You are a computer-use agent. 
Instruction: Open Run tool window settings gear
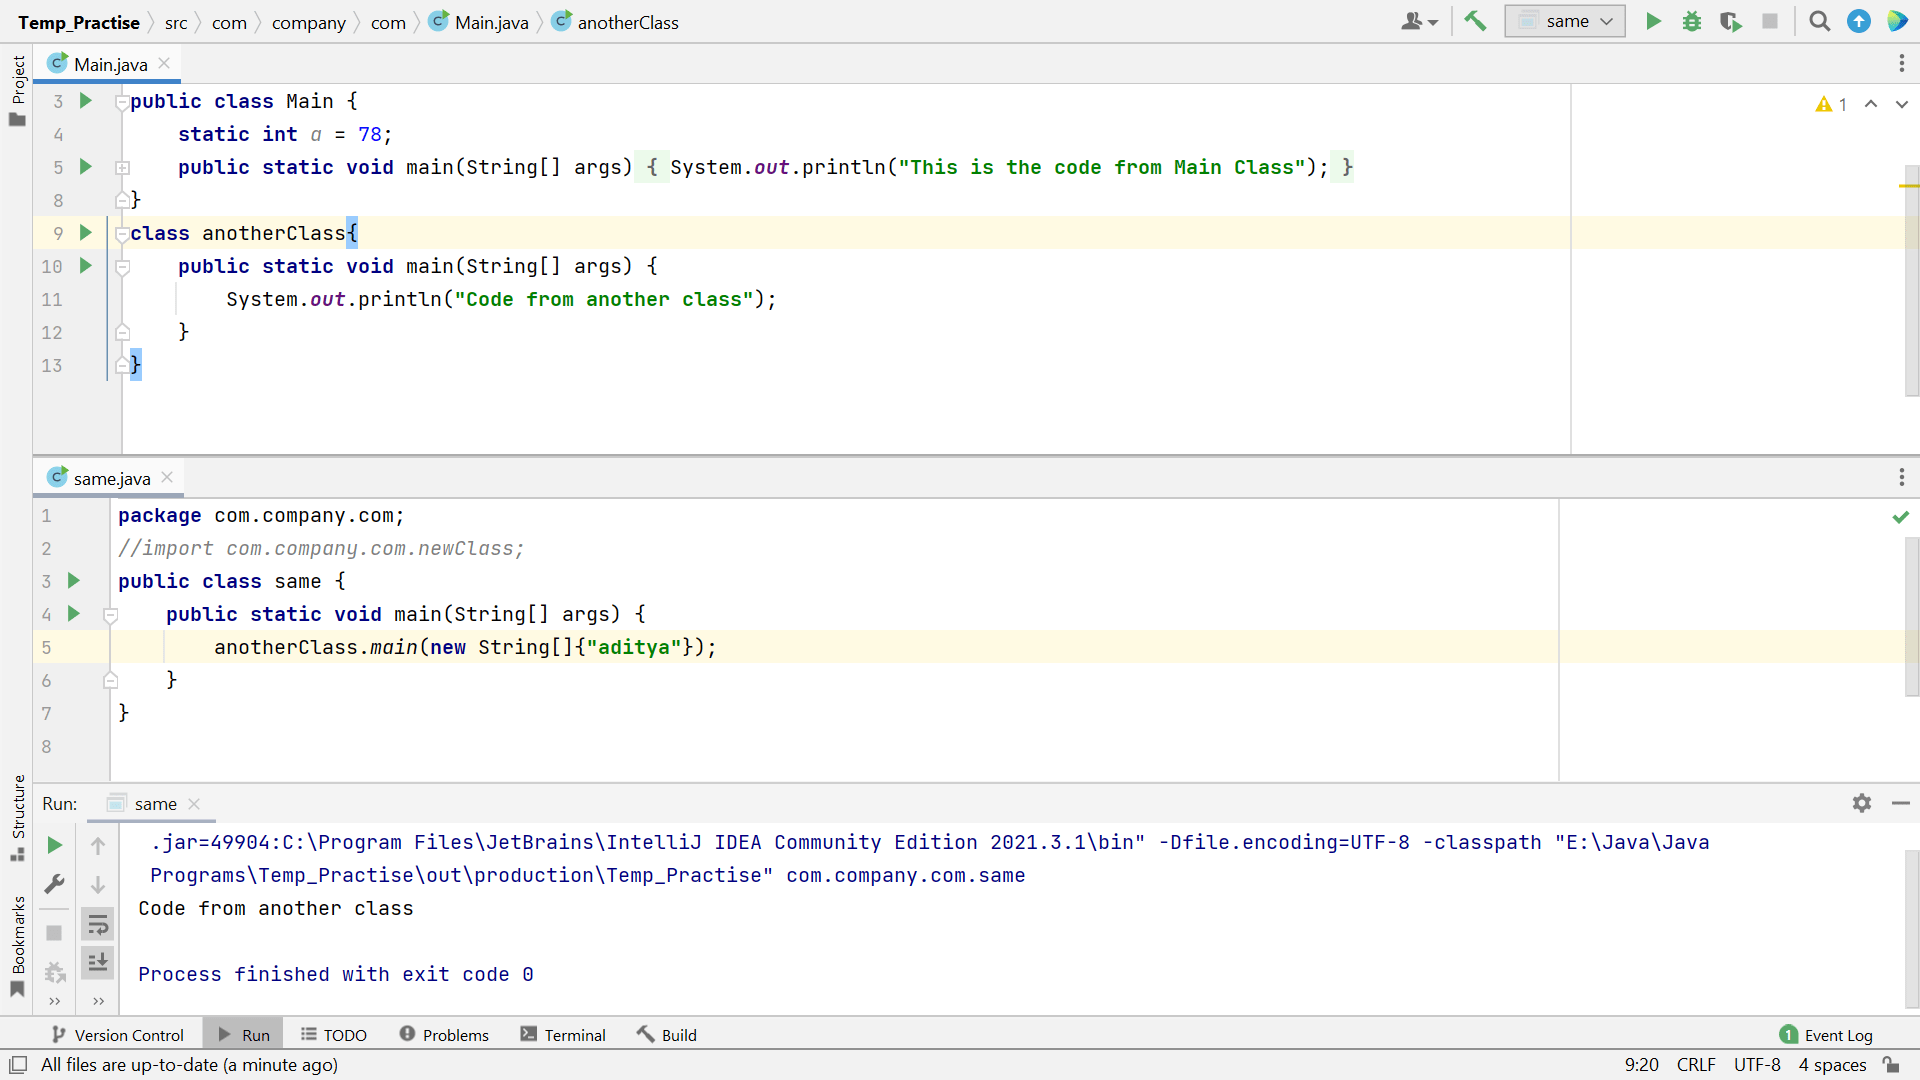click(1861, 803)
